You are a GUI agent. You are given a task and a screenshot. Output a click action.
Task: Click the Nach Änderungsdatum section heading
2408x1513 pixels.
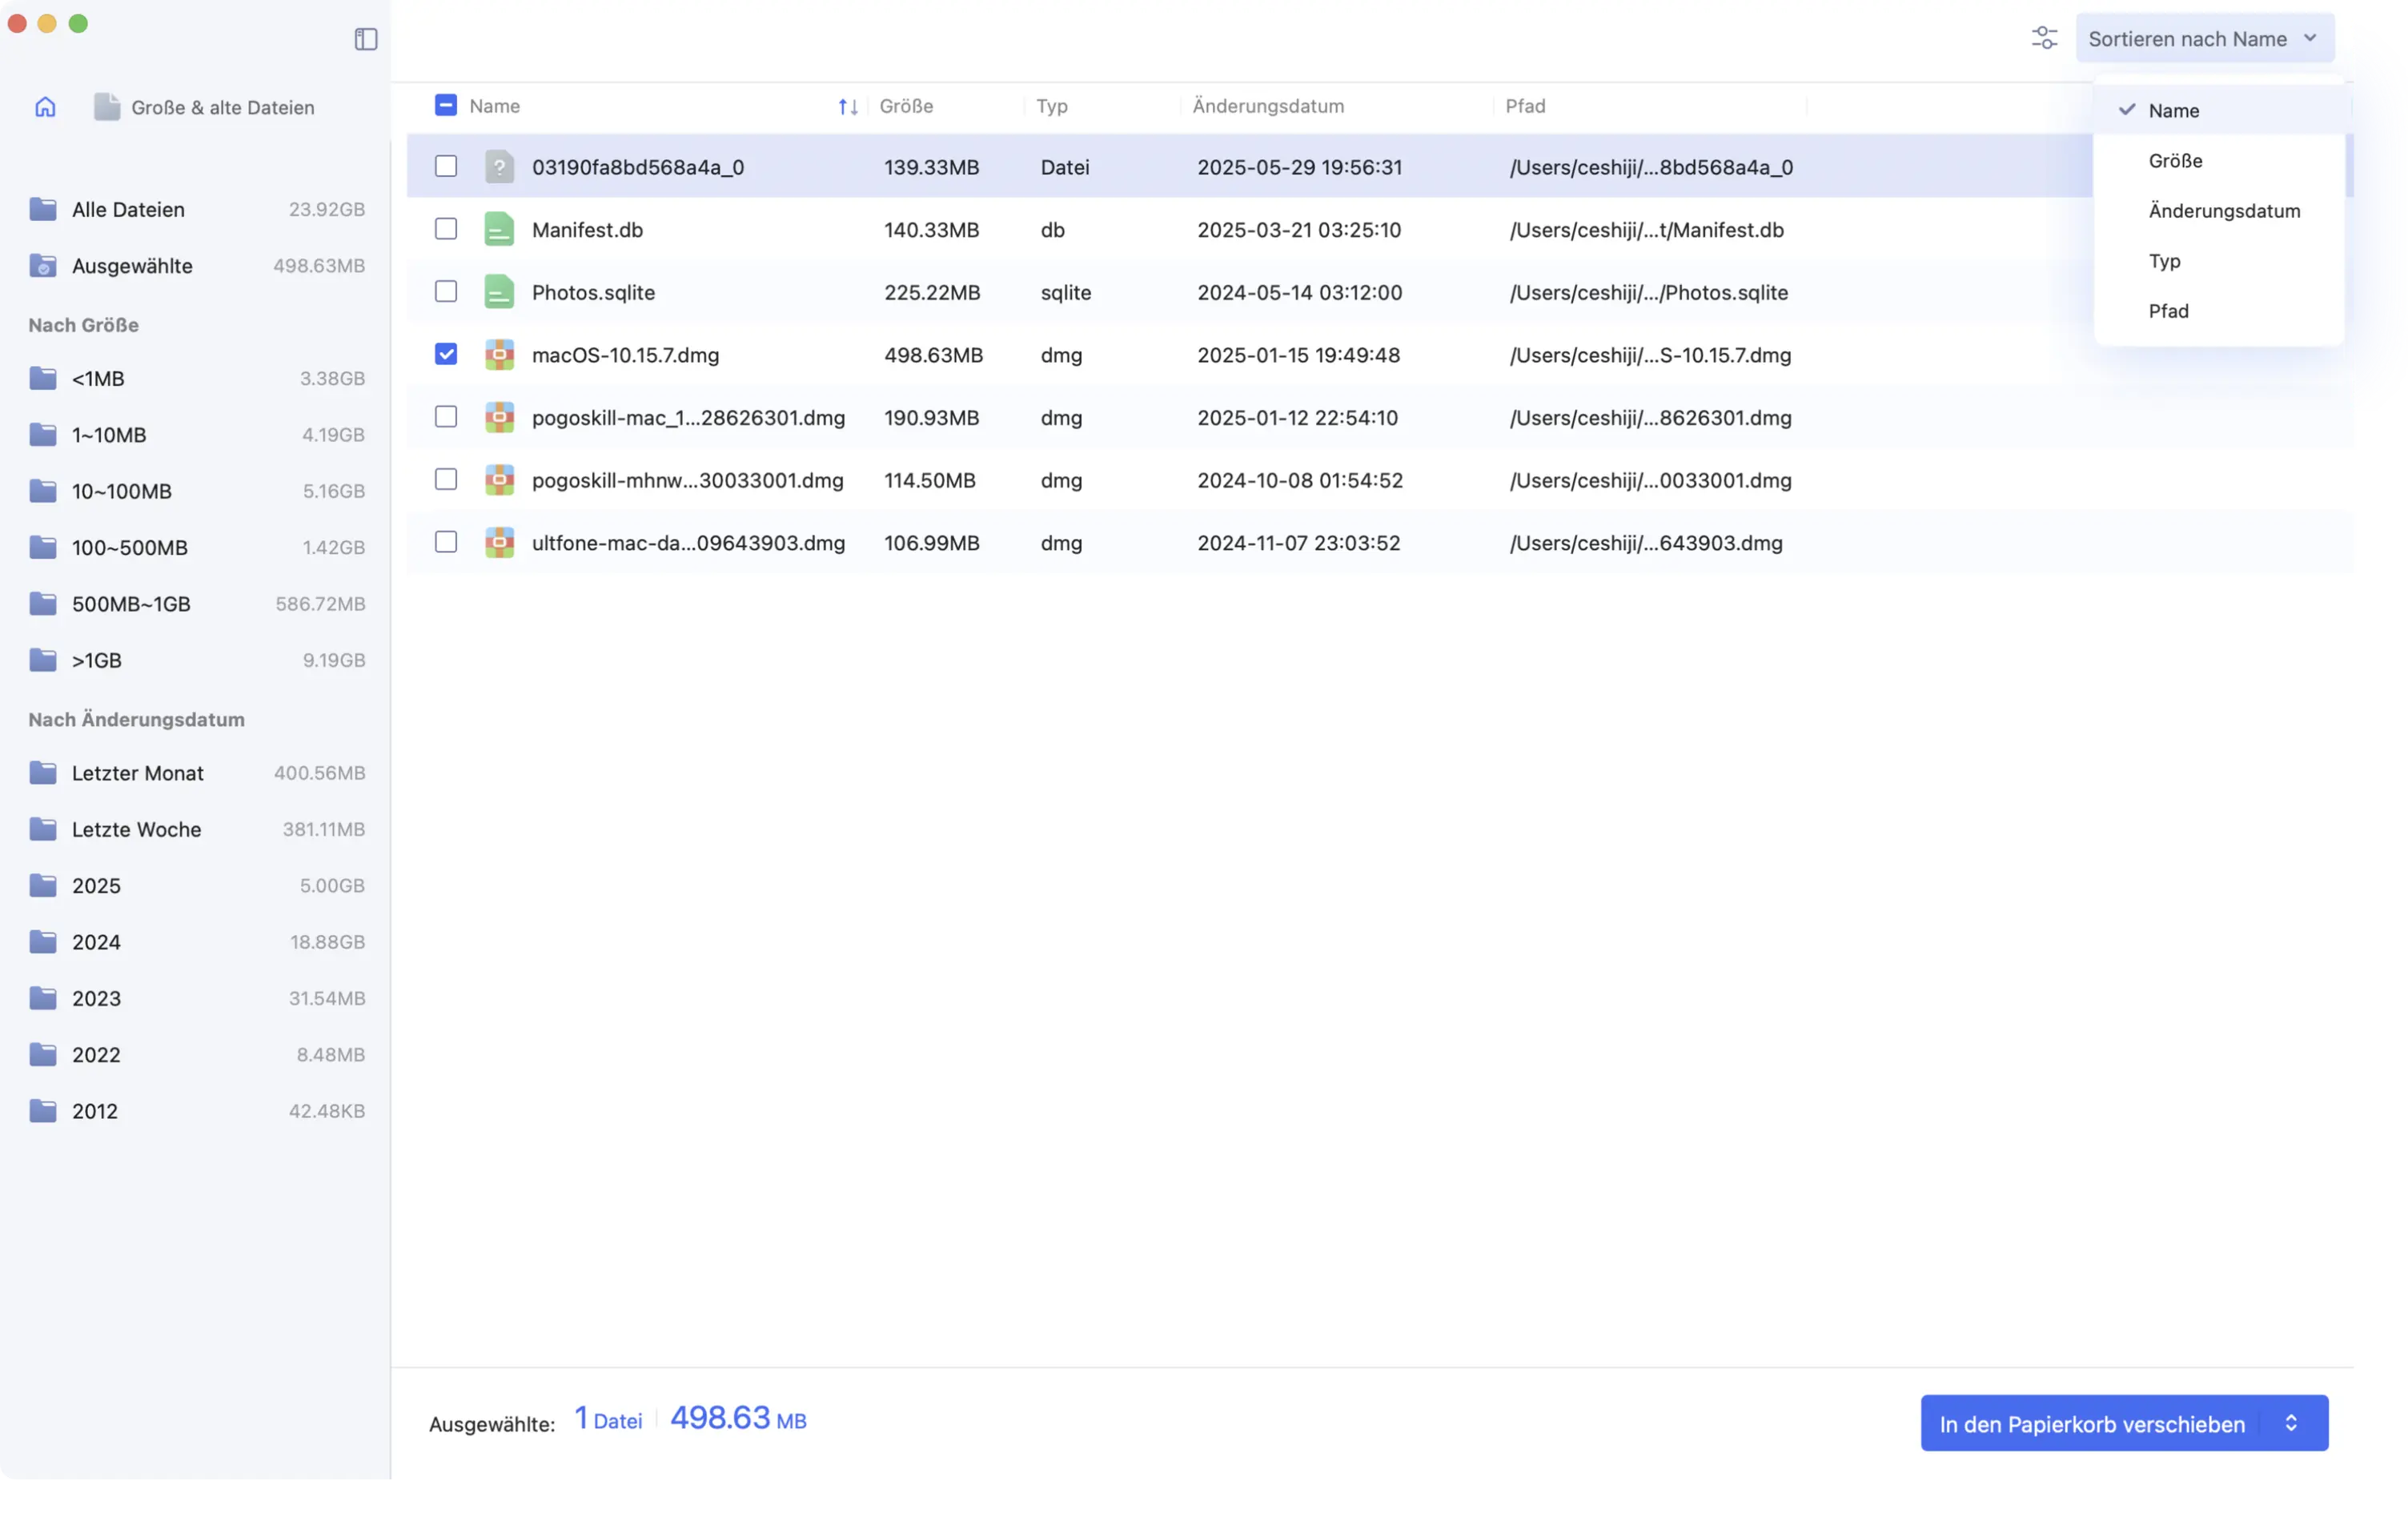click(136, 719)
